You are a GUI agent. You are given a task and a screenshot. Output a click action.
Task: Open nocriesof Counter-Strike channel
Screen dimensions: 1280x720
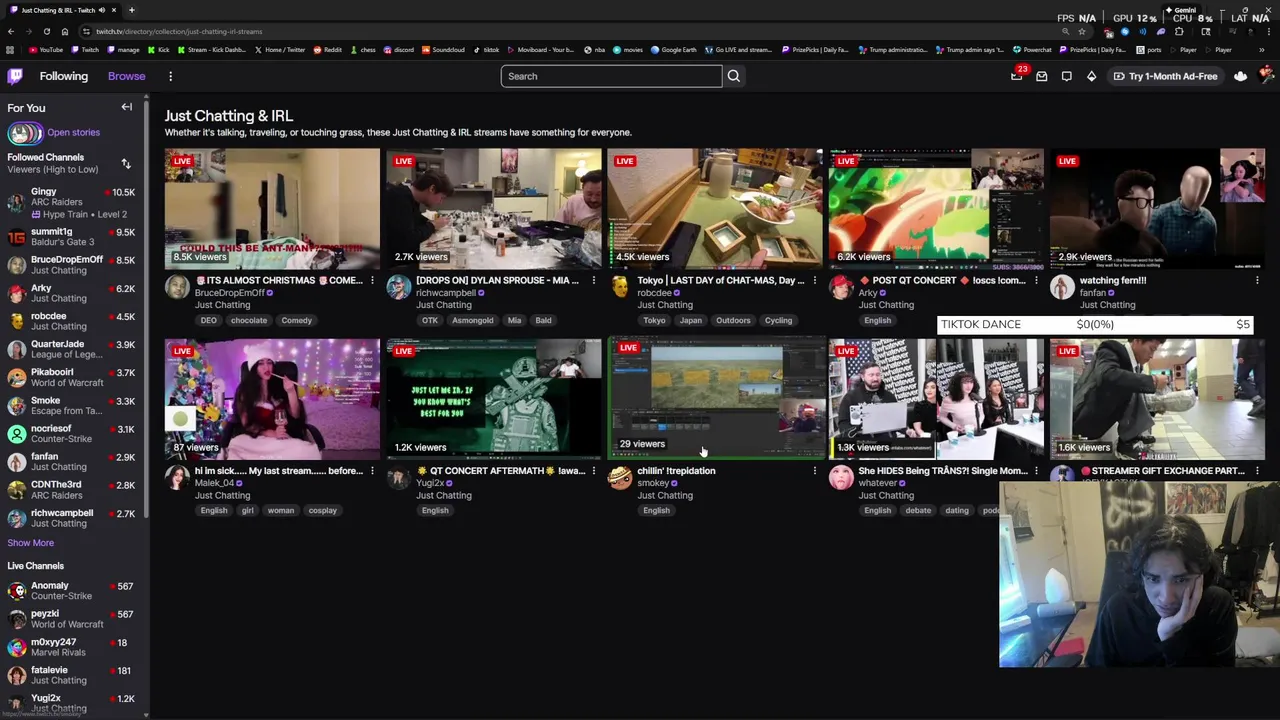72,433
